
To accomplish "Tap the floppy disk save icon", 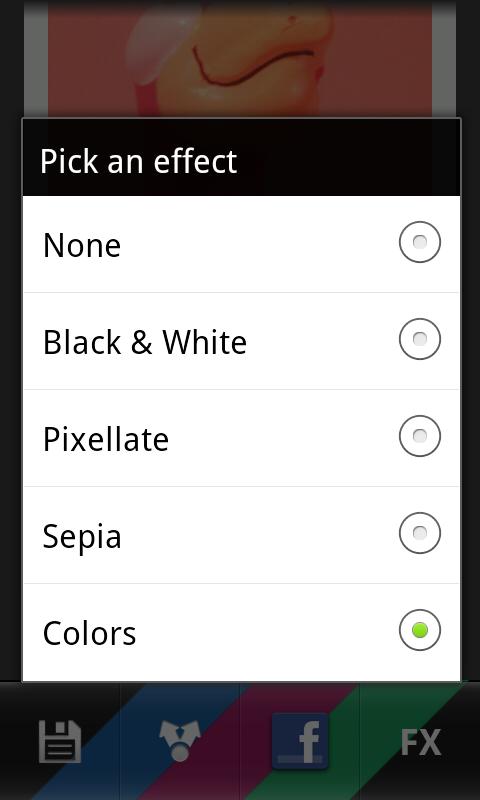I will [x=60, y=741].
